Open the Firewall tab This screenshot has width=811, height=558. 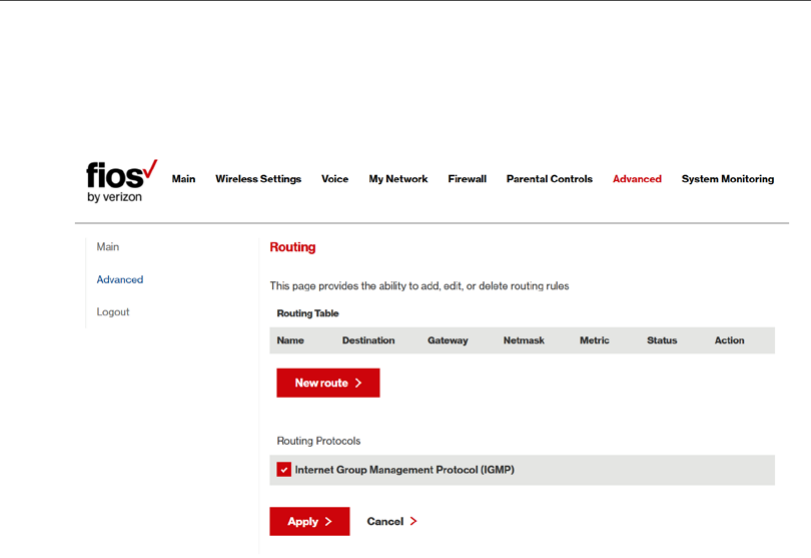click(467, 179)
